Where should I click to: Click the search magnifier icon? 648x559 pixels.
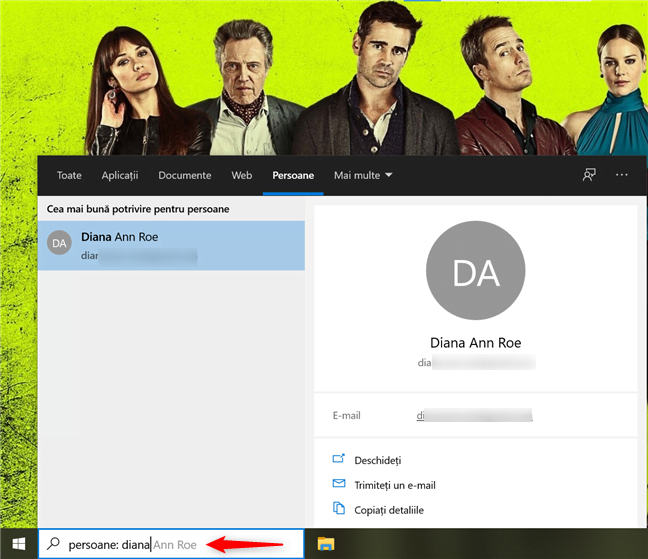(53, 544)
